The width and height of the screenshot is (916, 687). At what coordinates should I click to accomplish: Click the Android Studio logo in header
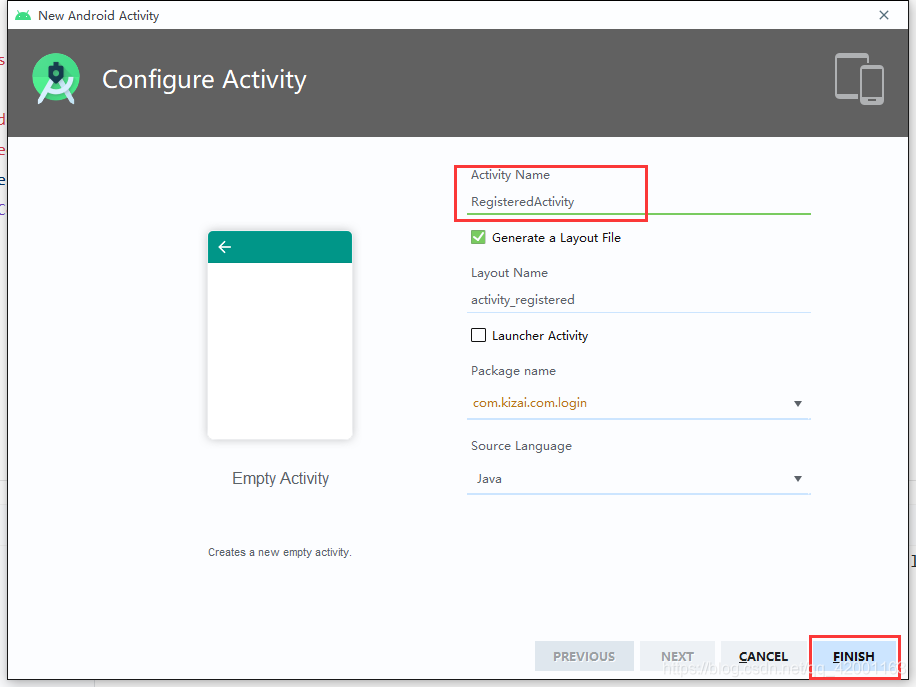55,78
